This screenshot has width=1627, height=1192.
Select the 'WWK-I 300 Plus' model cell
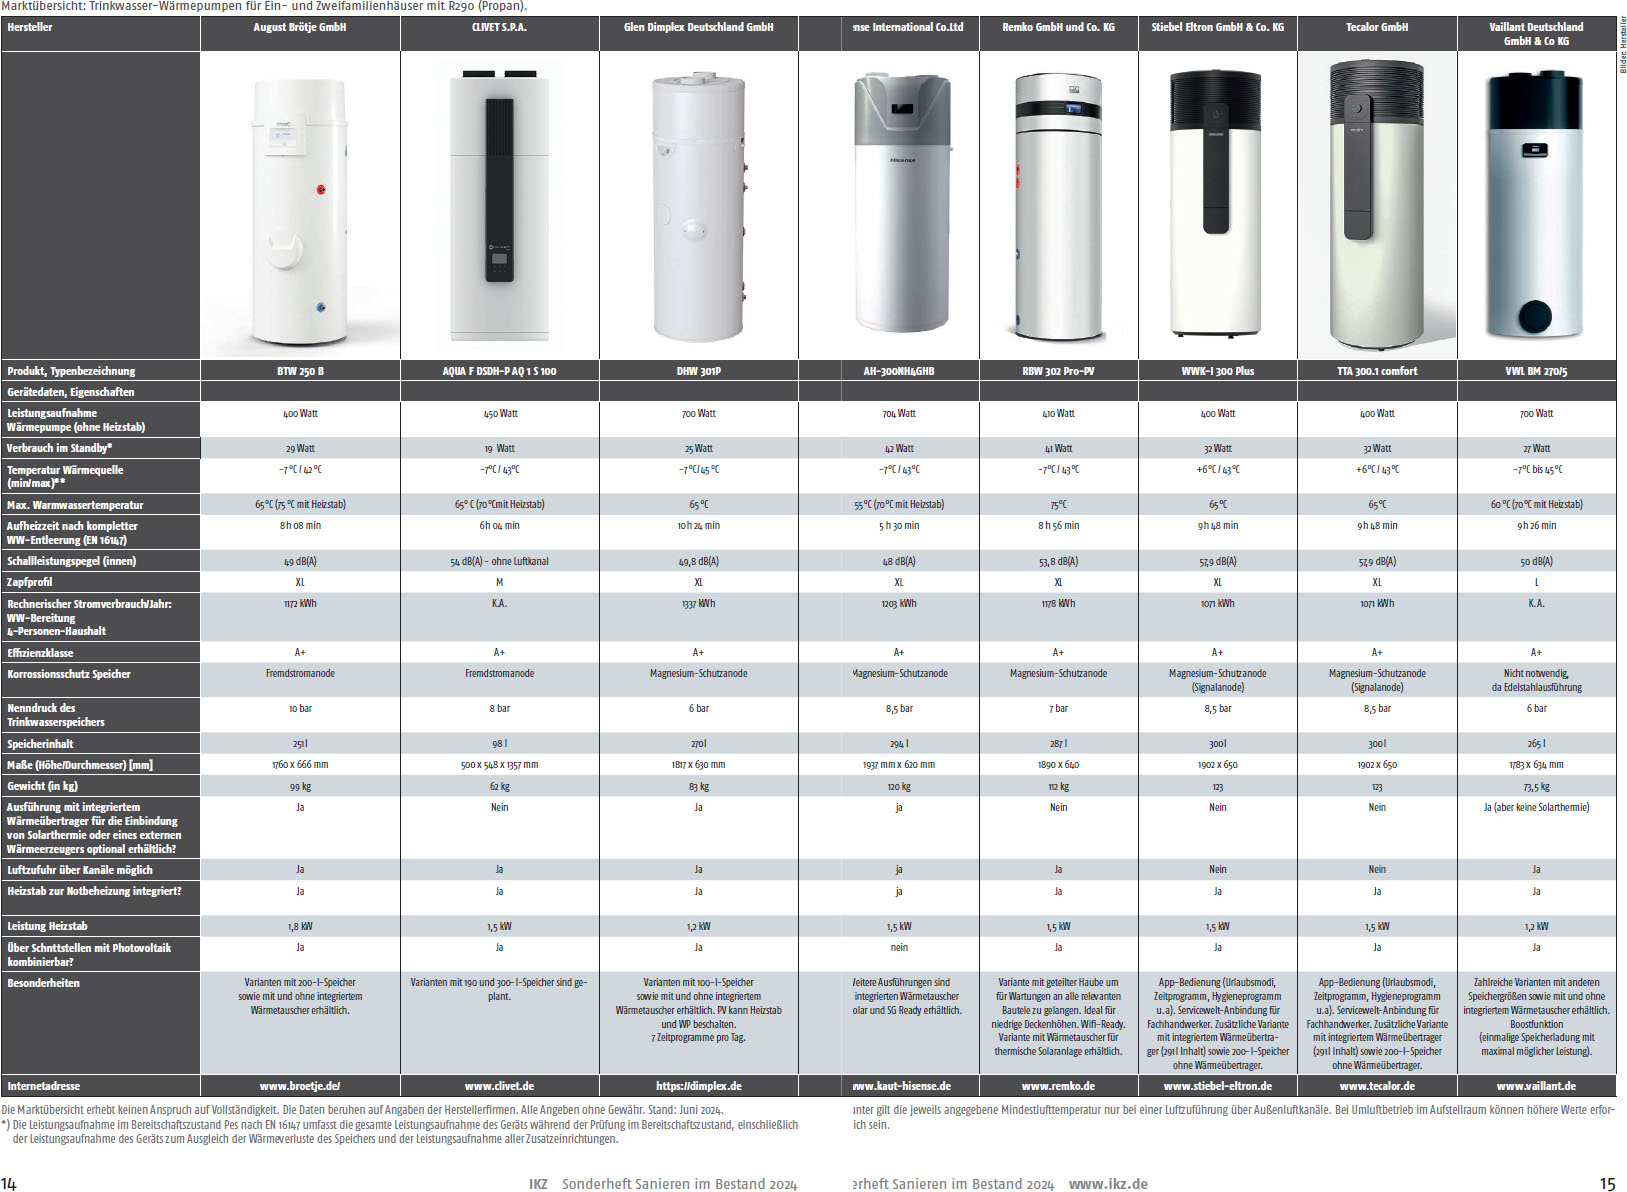click(1218, 371)
